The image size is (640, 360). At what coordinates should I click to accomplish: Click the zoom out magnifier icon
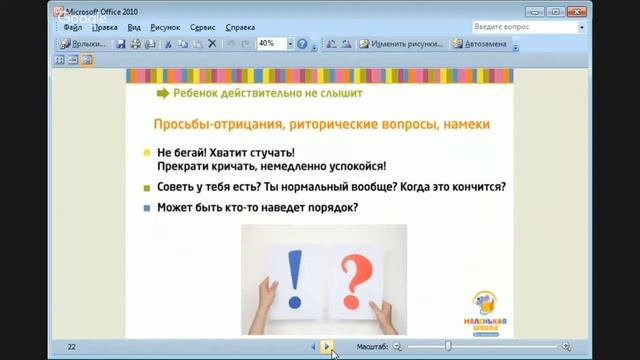tap(397, 347)
